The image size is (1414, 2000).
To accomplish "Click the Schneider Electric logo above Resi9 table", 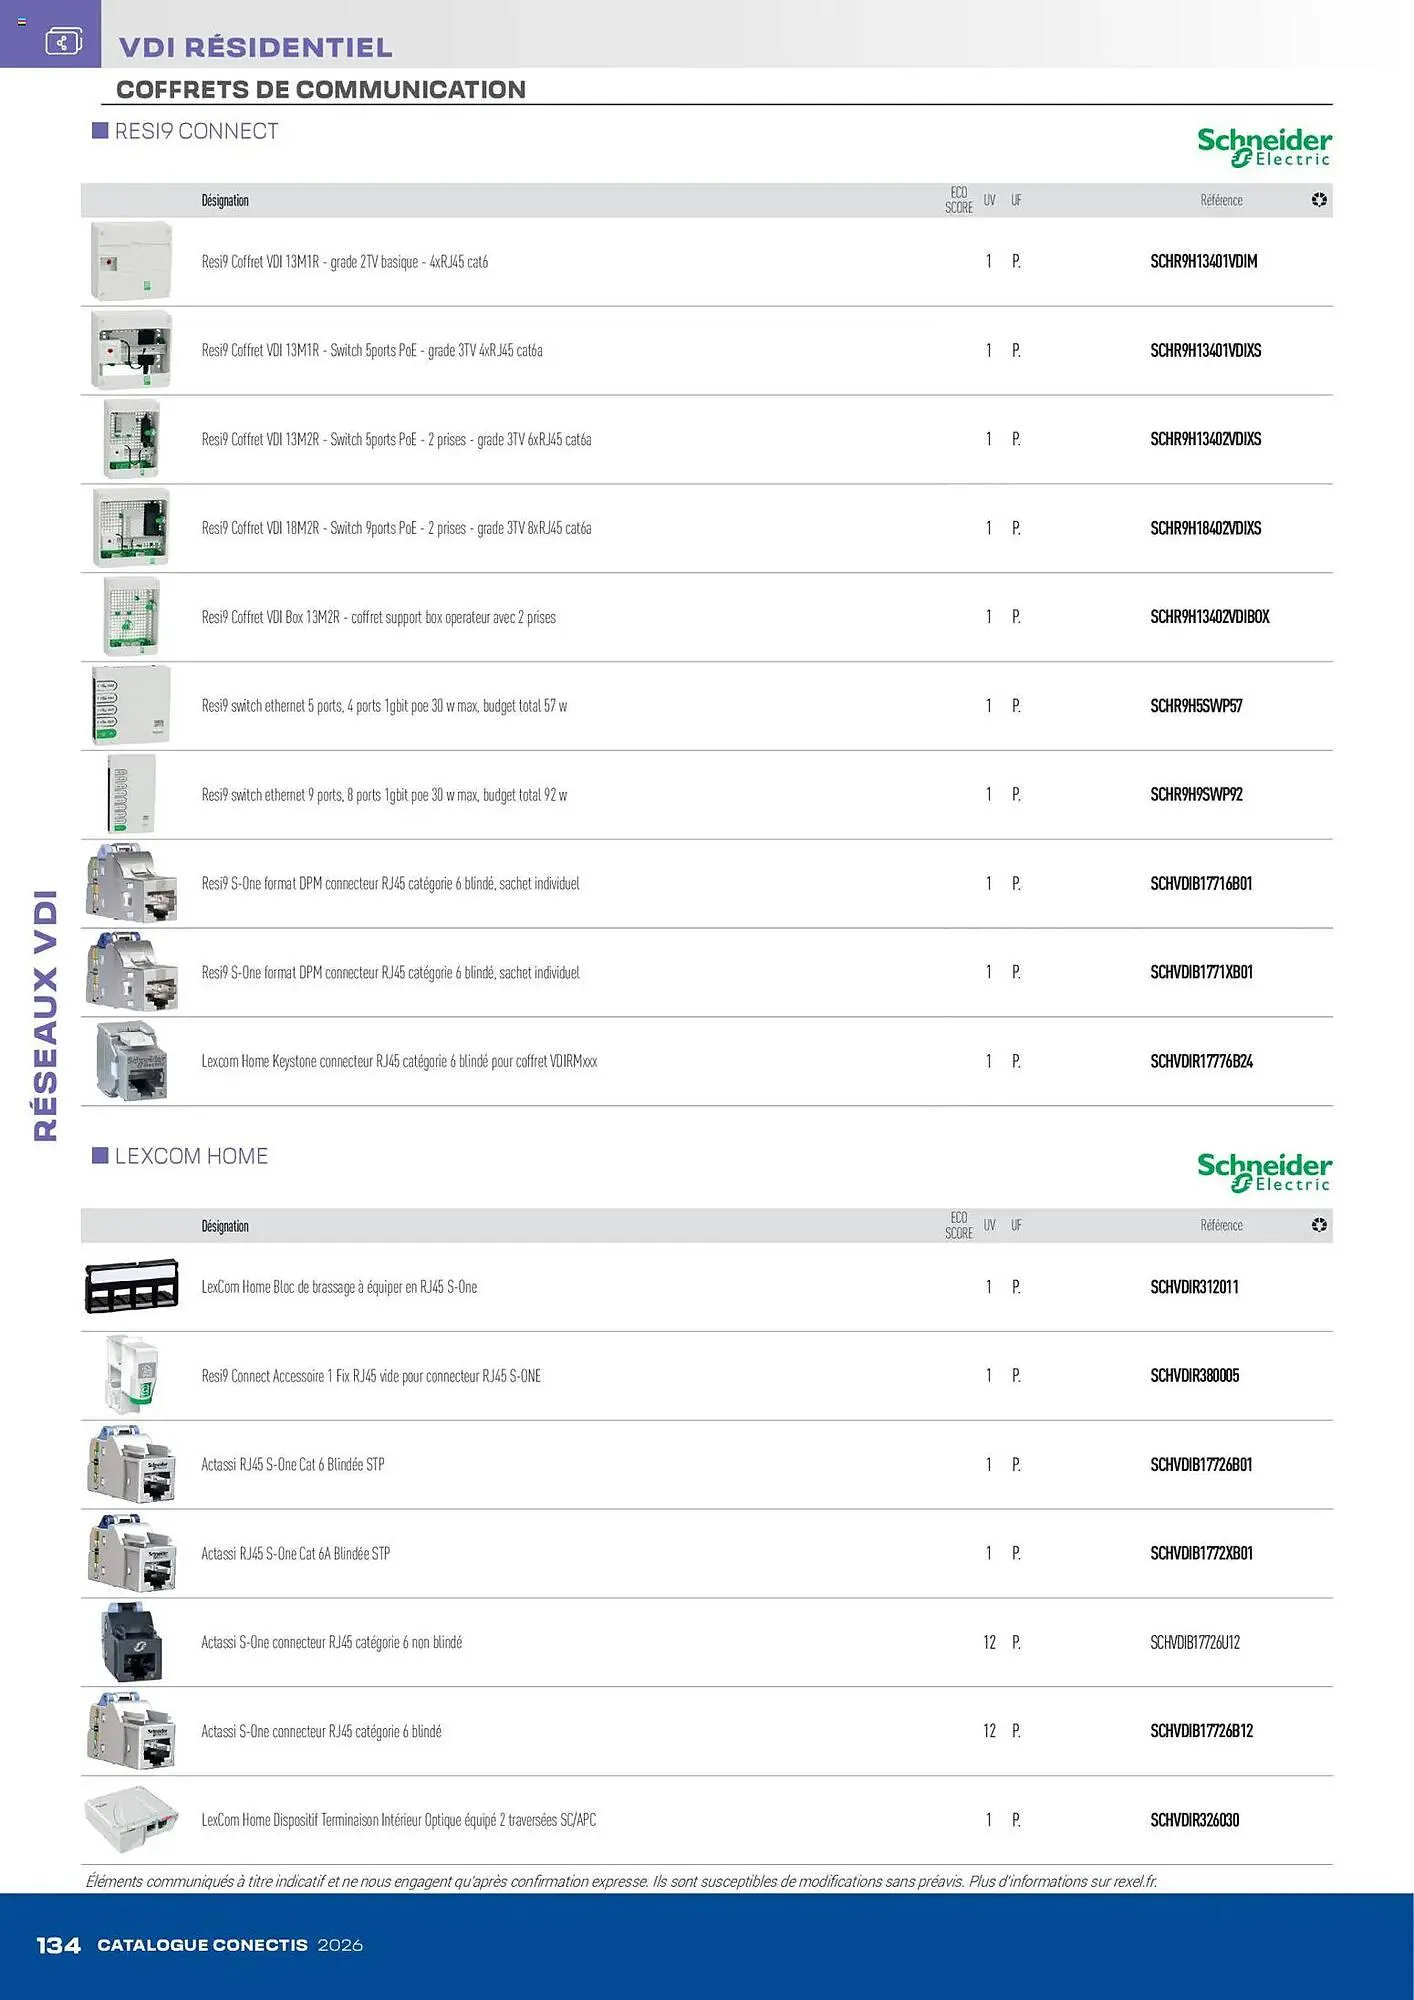I will click(x=1264, y=146).
